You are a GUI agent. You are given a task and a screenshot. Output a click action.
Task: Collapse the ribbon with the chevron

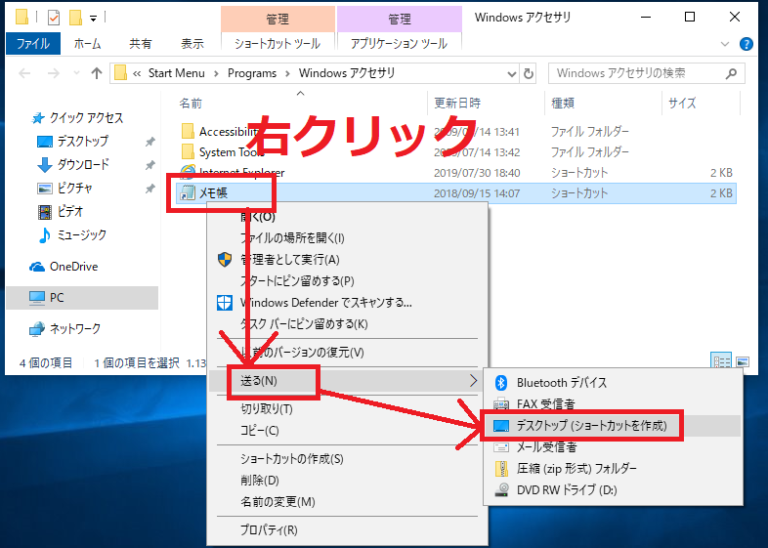[727, 44]
